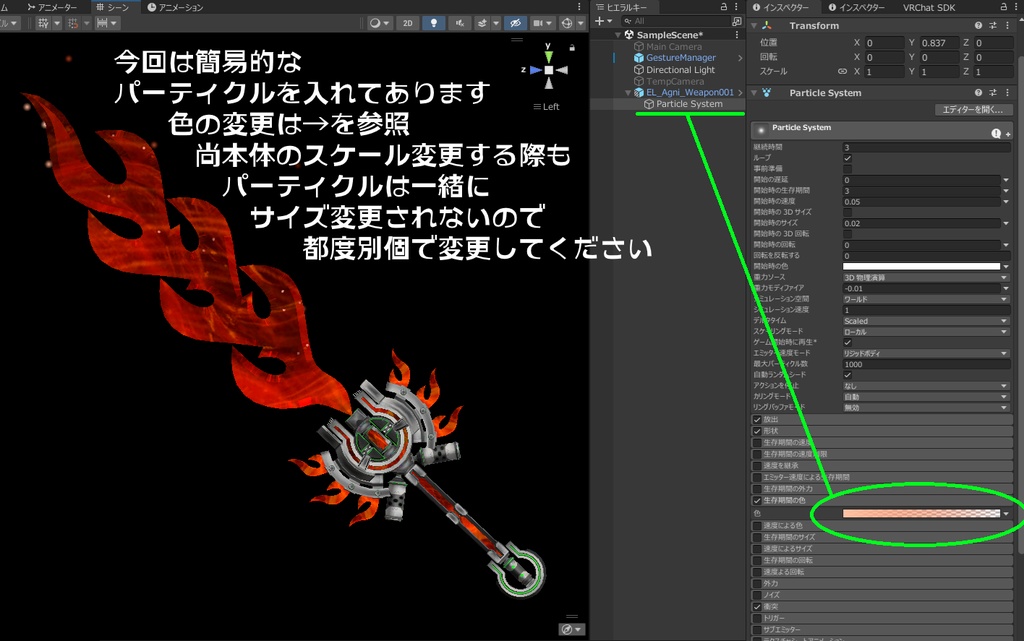1024x641 pixels.
Task: Disable the 衝突 module checkbox
Action: pos(757,607)
